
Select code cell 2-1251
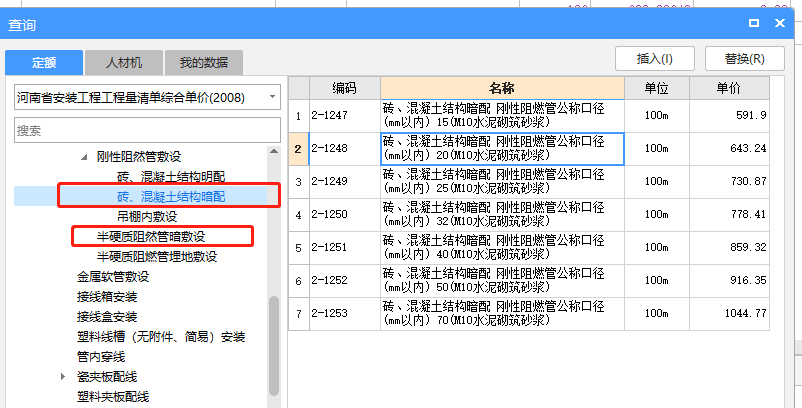pos(345,247)
